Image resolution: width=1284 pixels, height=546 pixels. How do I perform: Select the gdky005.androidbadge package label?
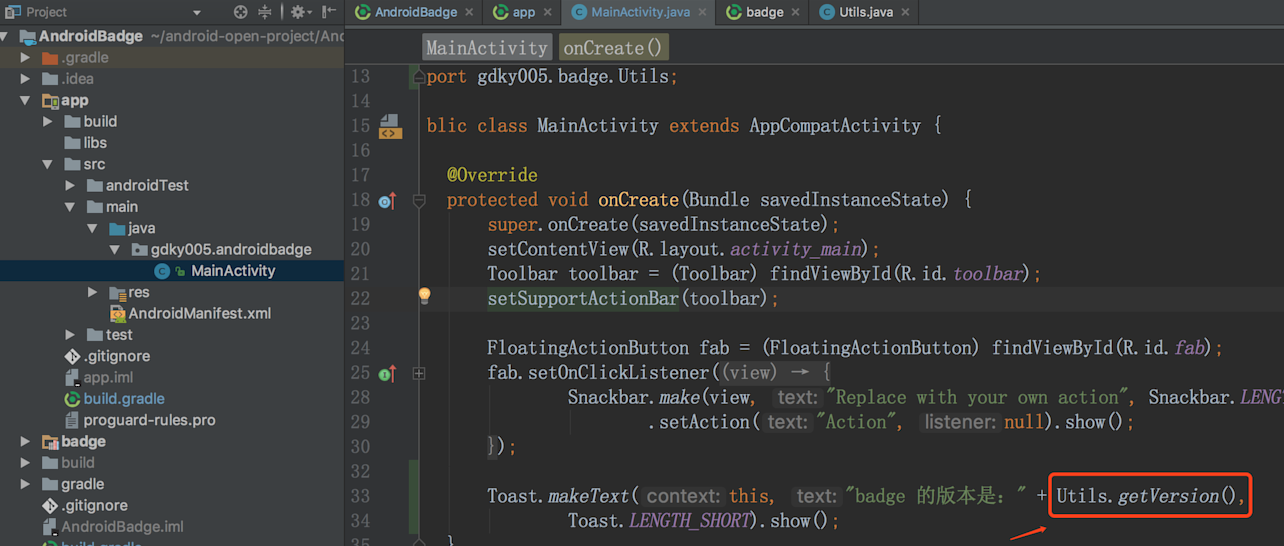(x=231, y=250)
